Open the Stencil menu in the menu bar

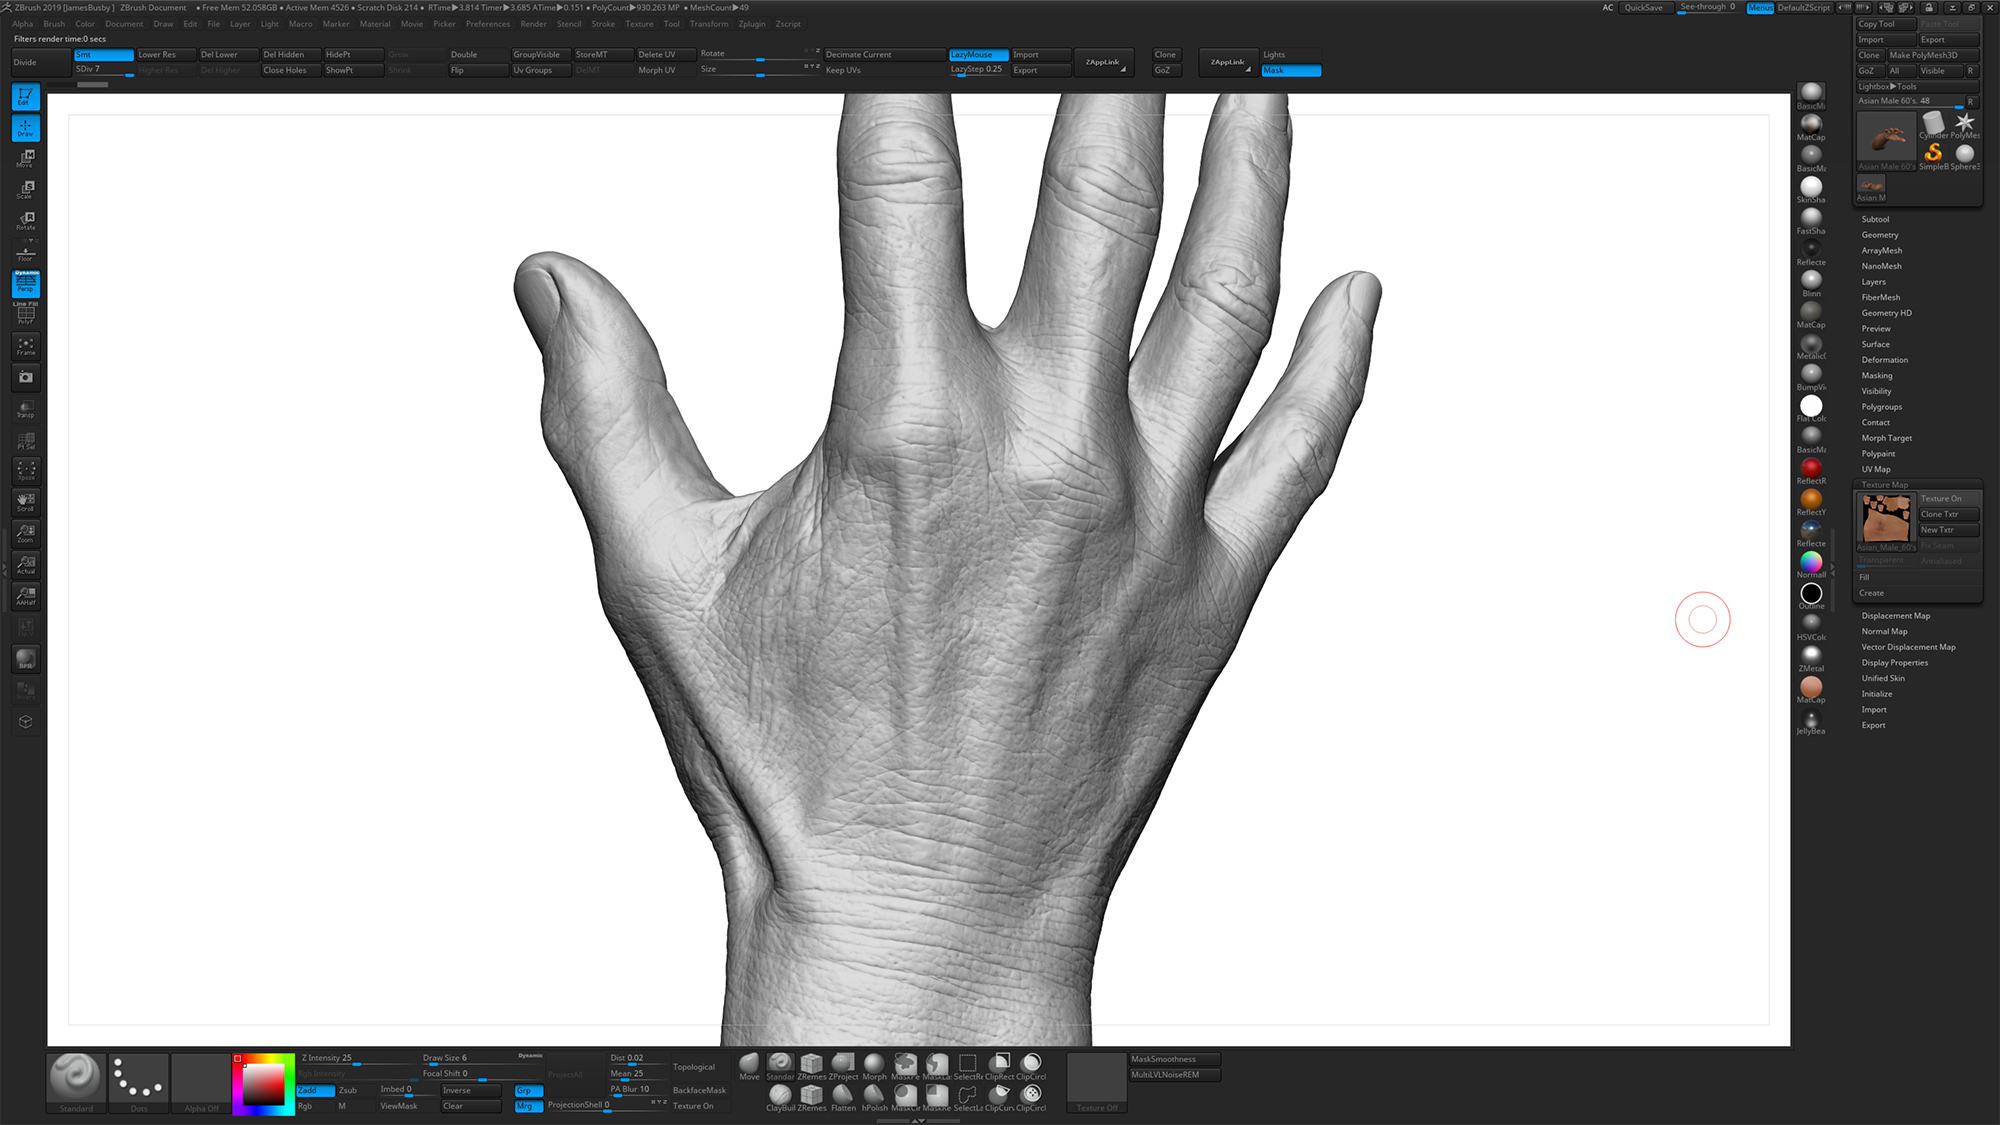click(x=569, y=24)
